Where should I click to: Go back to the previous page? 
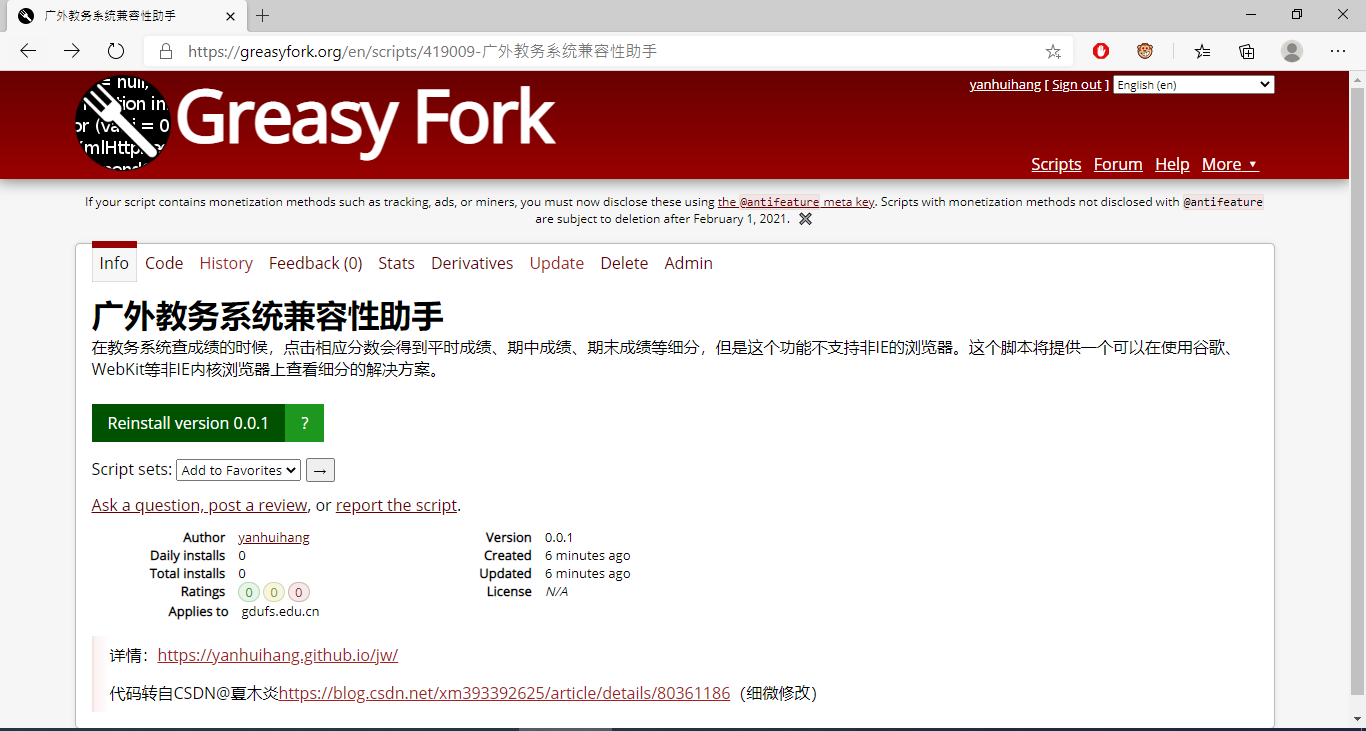click(x=28, y=51)
